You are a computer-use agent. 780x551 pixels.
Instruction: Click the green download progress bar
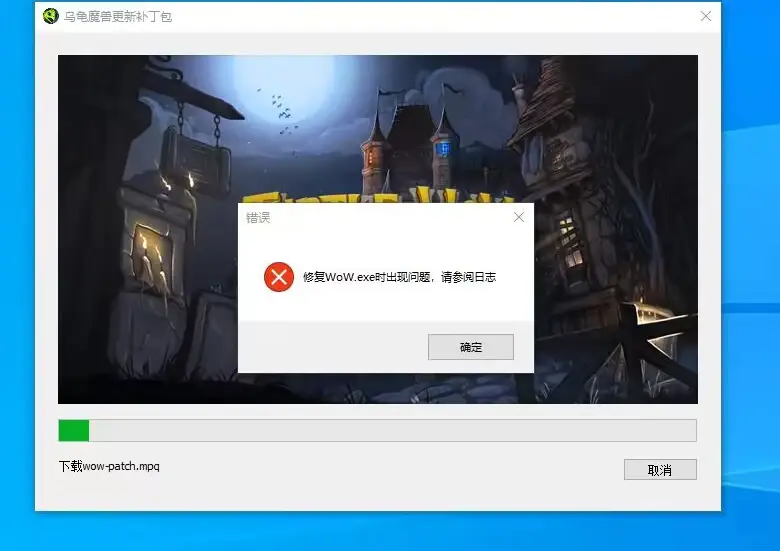click(x=377, y=430)
